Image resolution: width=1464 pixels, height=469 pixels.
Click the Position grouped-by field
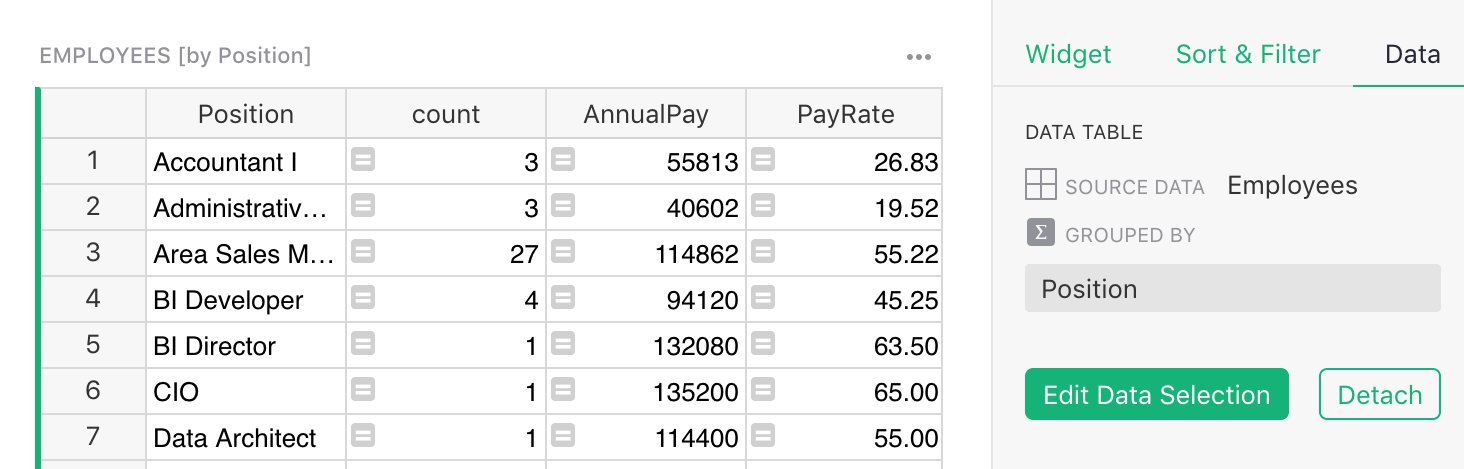point(1232,289)
